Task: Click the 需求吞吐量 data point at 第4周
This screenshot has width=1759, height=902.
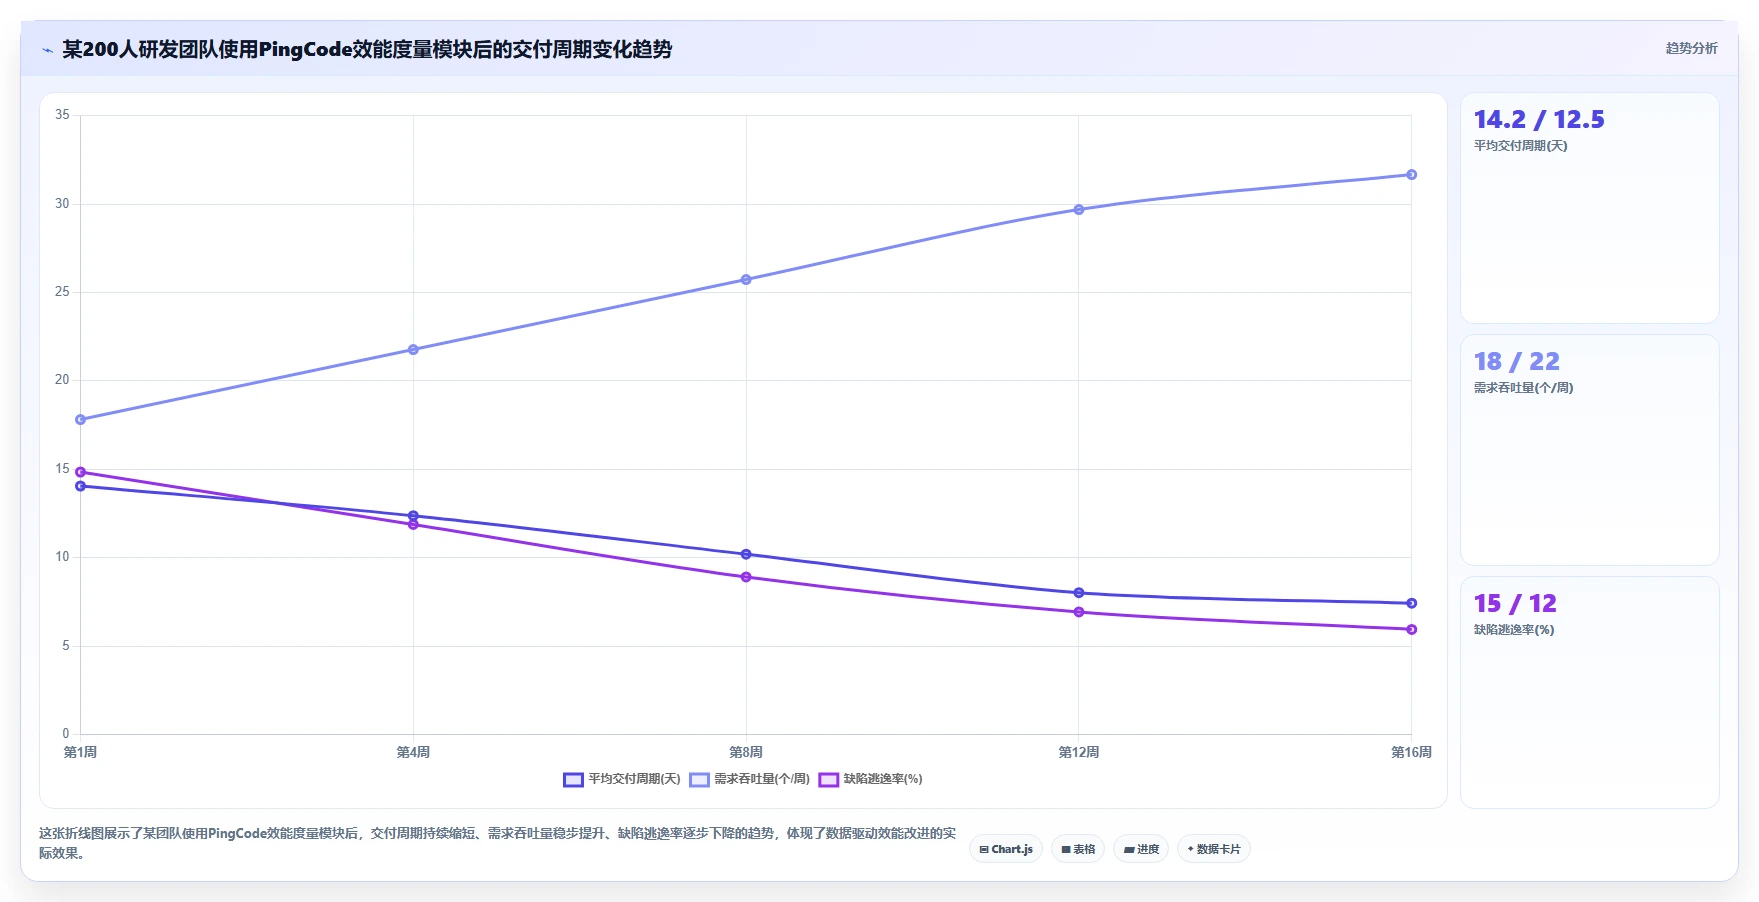Action: pos(413,350)
